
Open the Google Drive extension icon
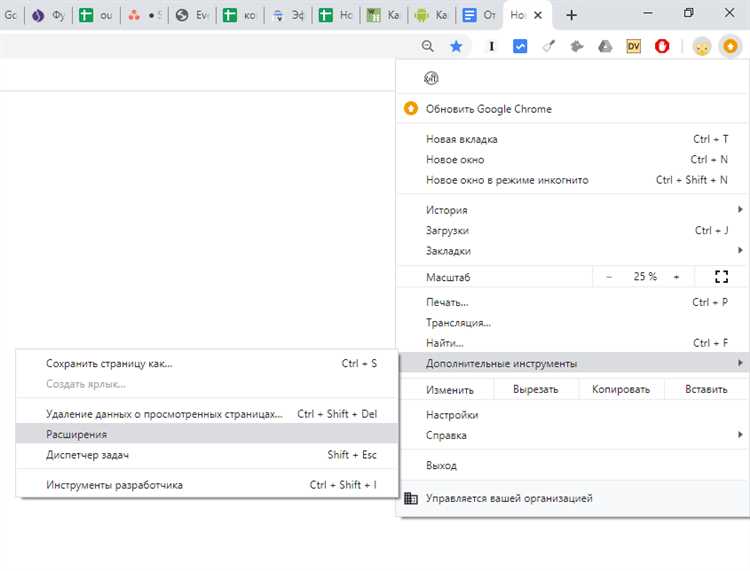point(605,46)
